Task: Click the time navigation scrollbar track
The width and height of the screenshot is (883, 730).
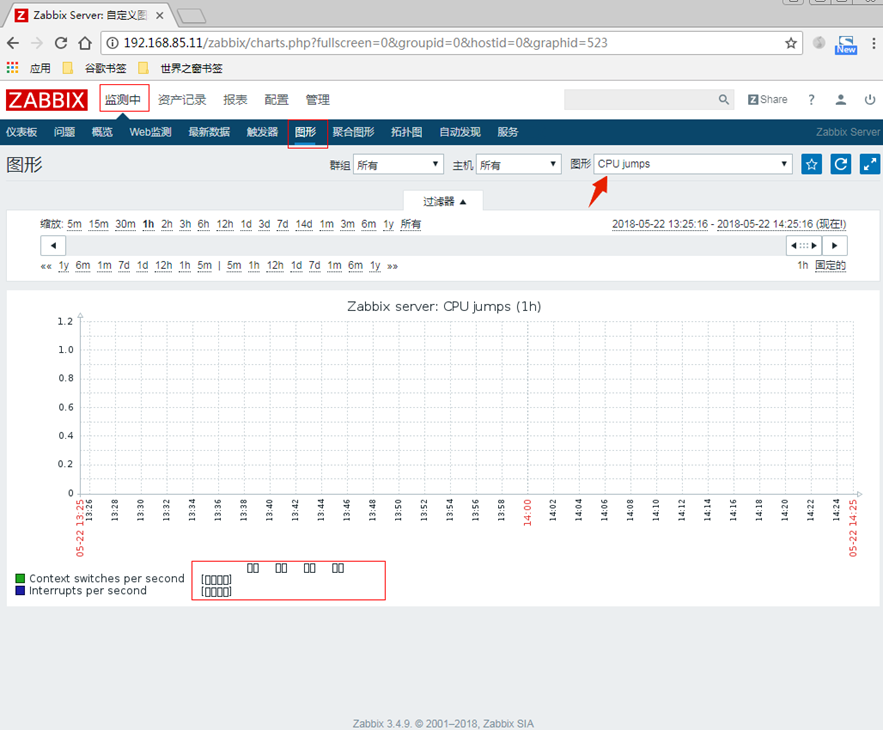Action: (426, 246)
